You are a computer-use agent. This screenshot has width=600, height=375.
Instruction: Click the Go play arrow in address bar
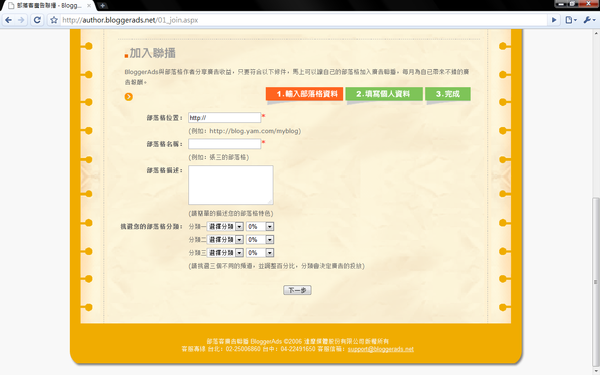pyautogui.click(x=554, y=20)
